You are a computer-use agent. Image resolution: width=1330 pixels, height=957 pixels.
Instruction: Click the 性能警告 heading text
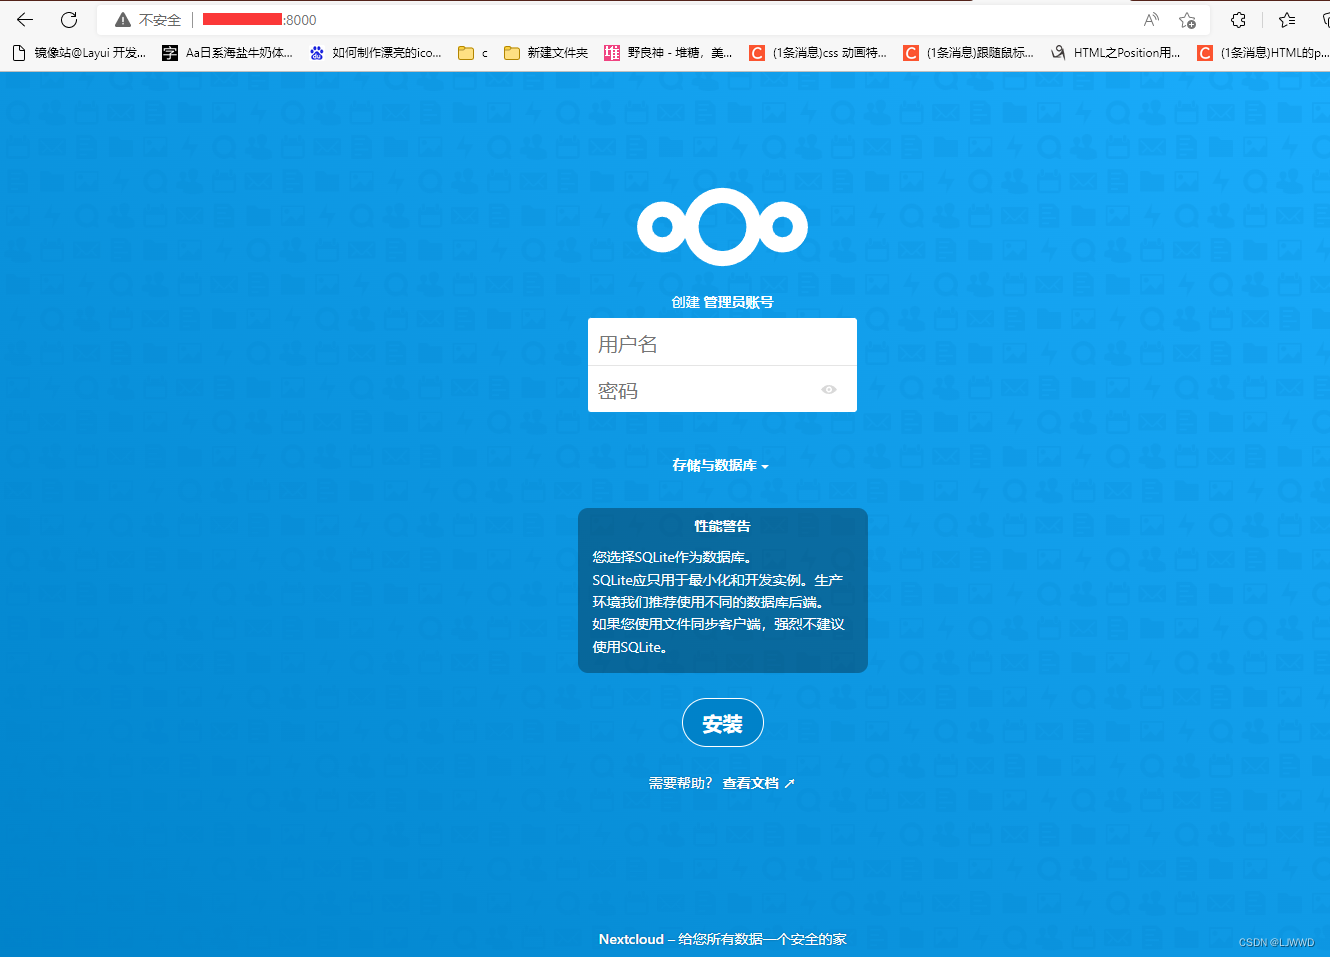coord(722,526)
